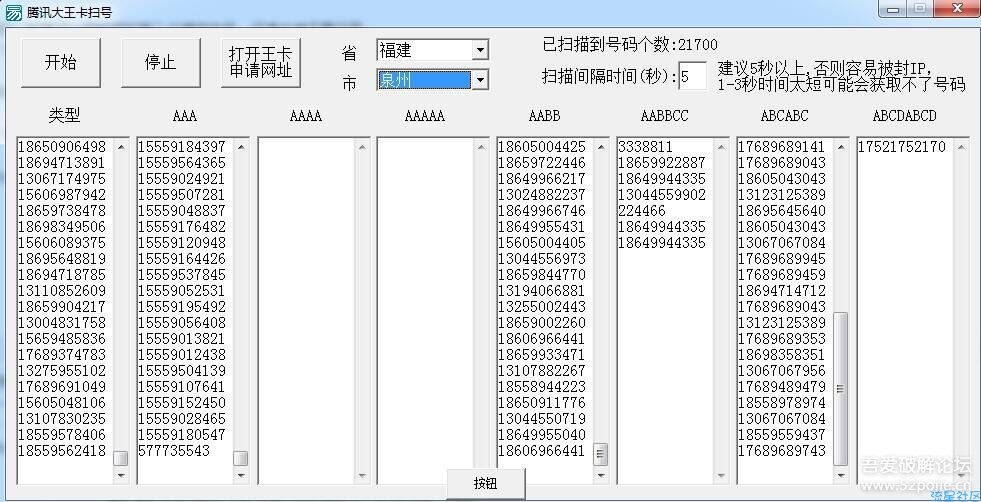Click the 按钮 button at the bottom
The image size is (981, 502).
(485, 484)
